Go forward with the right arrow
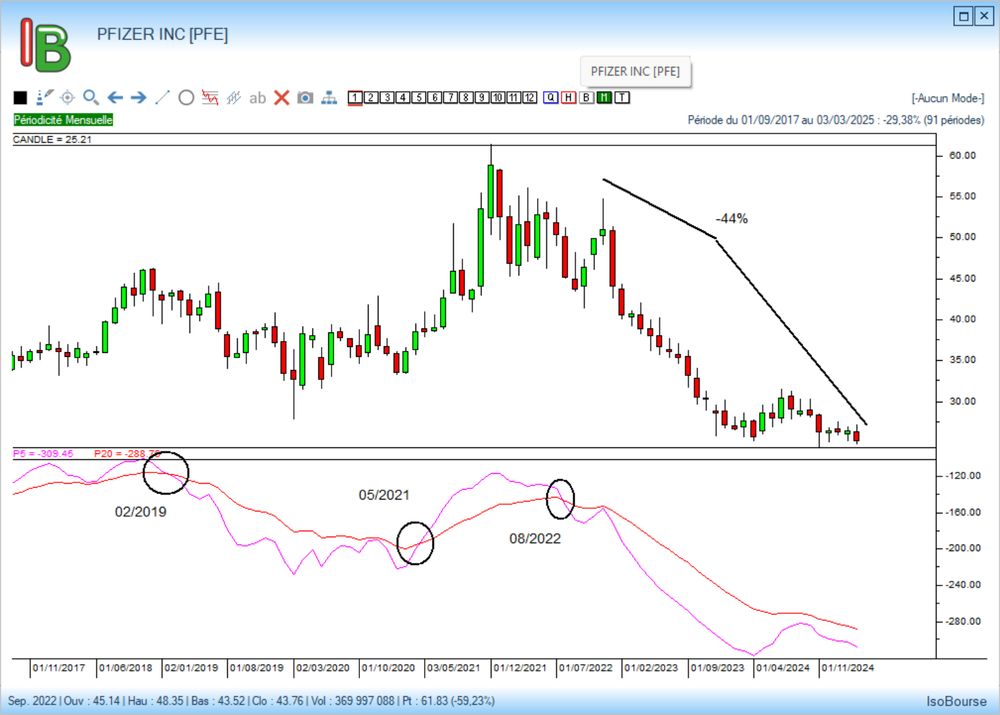 tap(138, 98)
